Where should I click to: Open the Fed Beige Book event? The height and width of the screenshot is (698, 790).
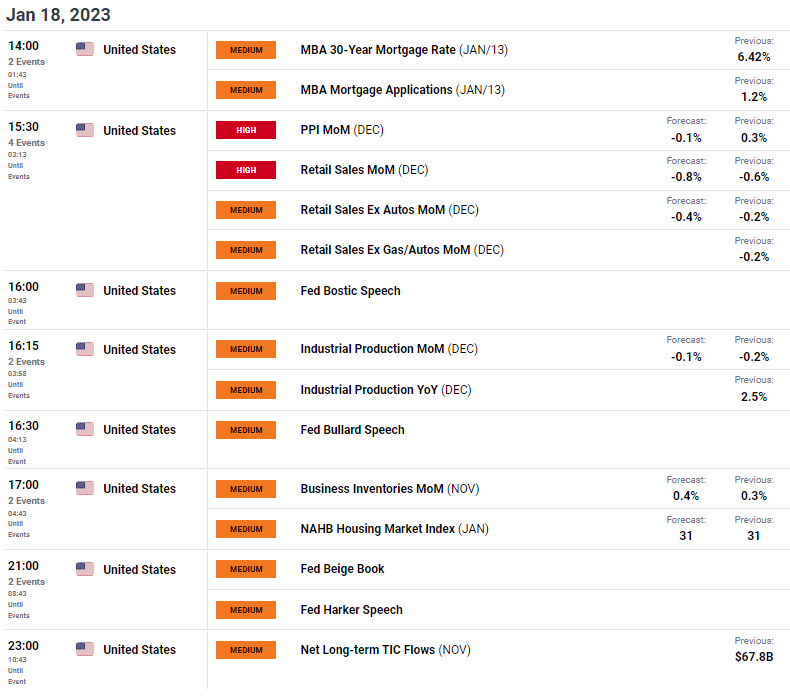click(x=342, y=569)
